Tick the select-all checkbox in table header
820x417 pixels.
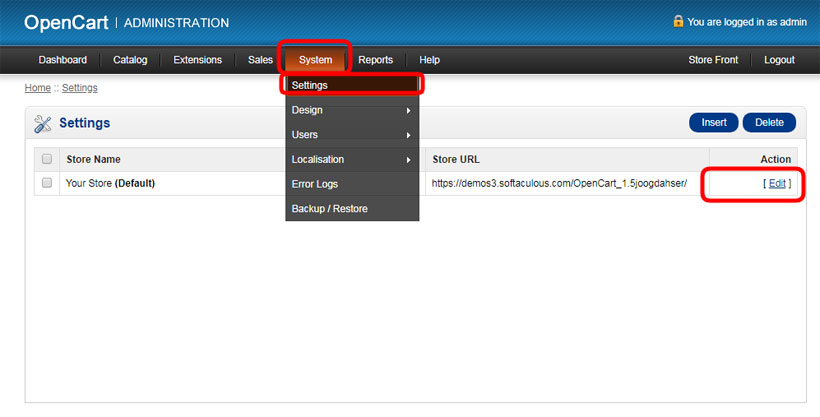pyautogui.click(x=47, y=159)
